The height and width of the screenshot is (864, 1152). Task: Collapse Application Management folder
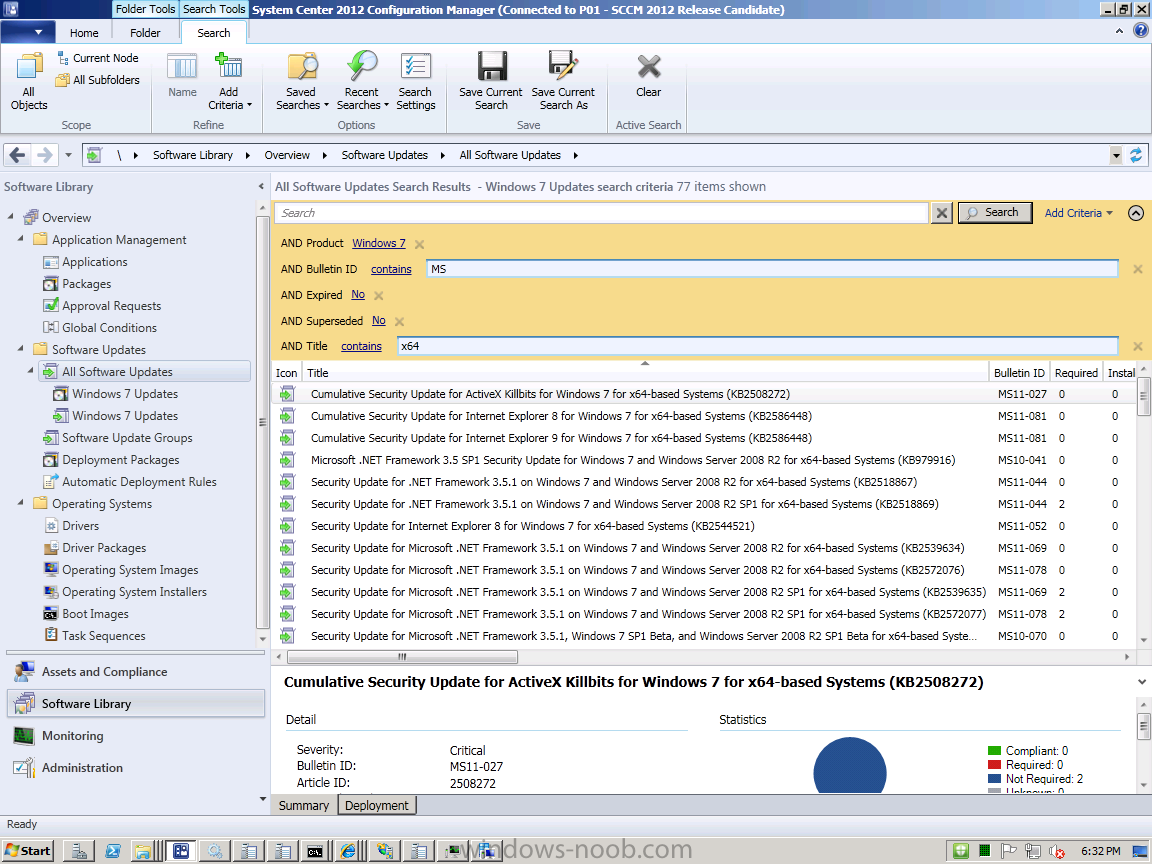click(21, 239)
